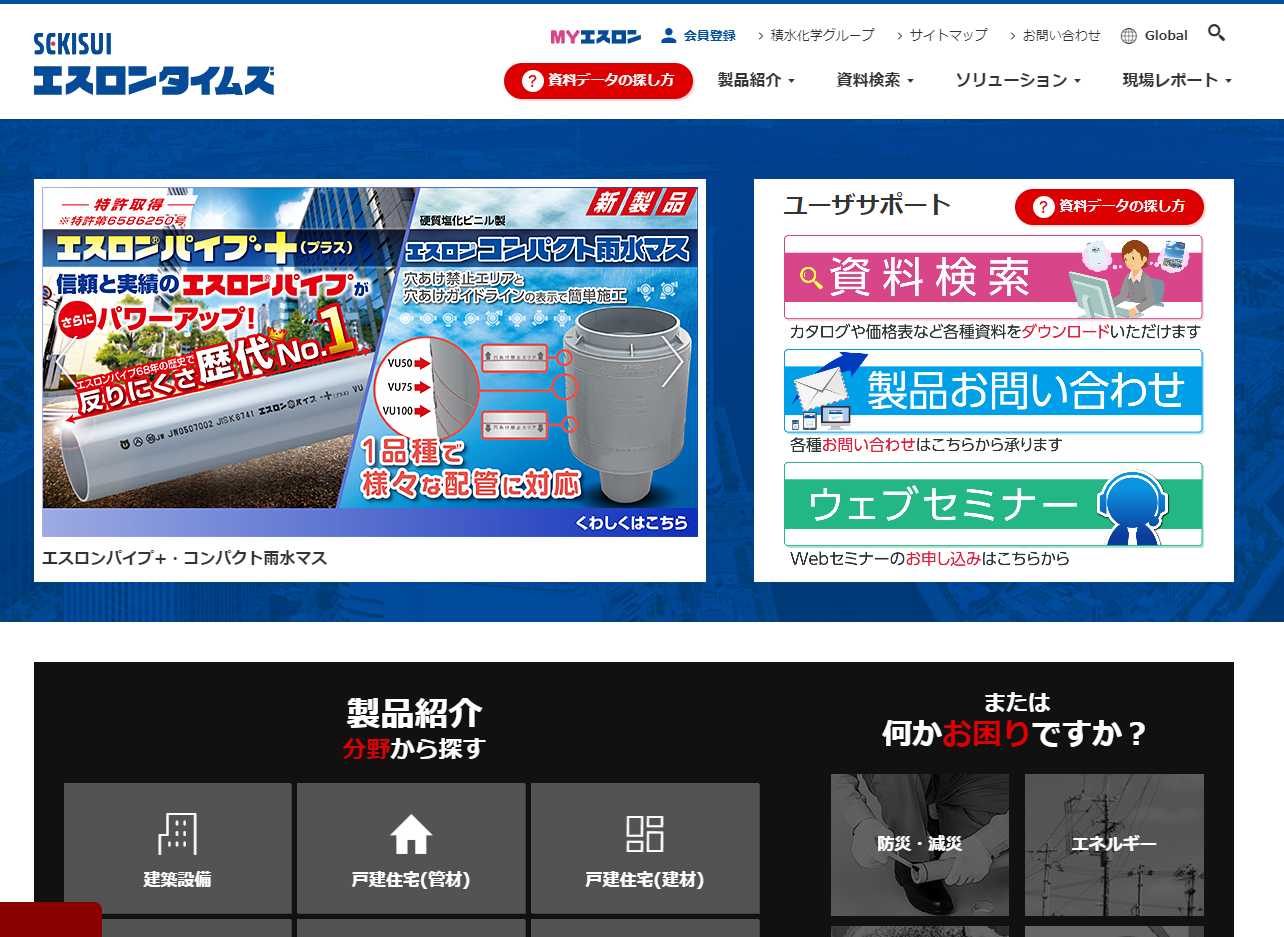Select the 建築設備 building icon tile
This screenshot has height=937, width=1284.
pyautogui.click(x=178, y=848)
